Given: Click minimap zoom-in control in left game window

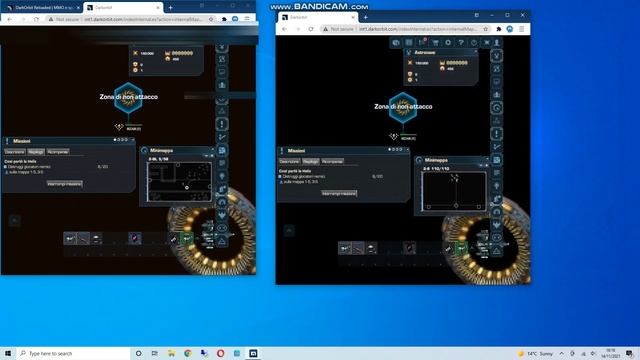Looking at the screenshot, I should click(x=212, y=156).
